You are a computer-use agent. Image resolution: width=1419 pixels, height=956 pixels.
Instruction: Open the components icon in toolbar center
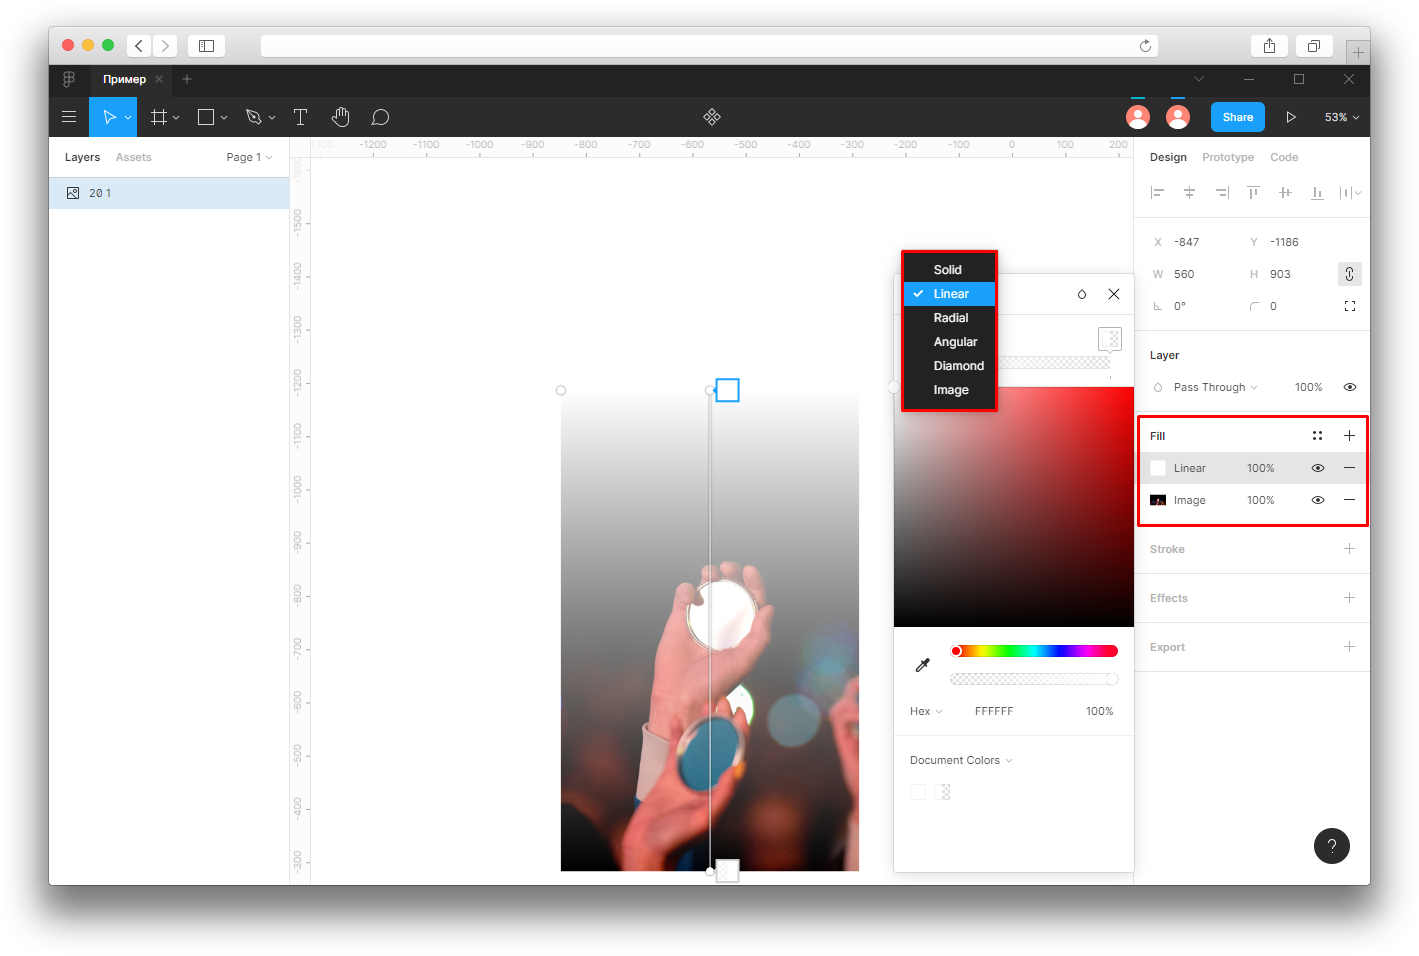(712, 117)
